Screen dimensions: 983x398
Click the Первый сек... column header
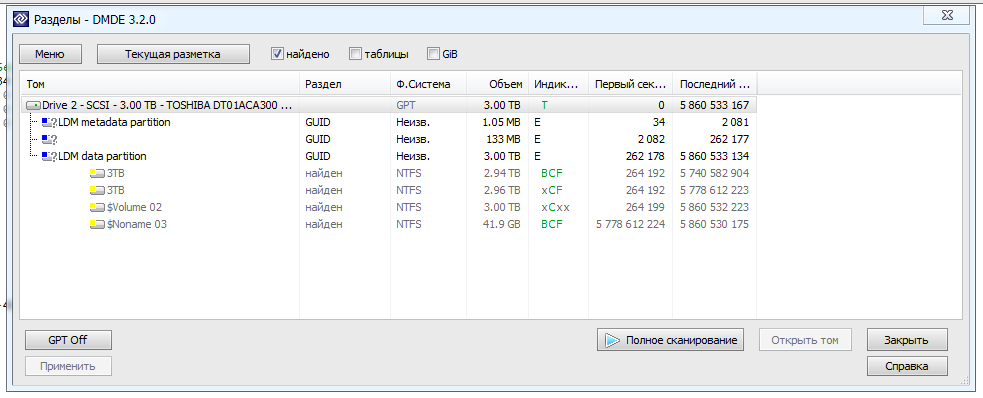pos(630,84)
